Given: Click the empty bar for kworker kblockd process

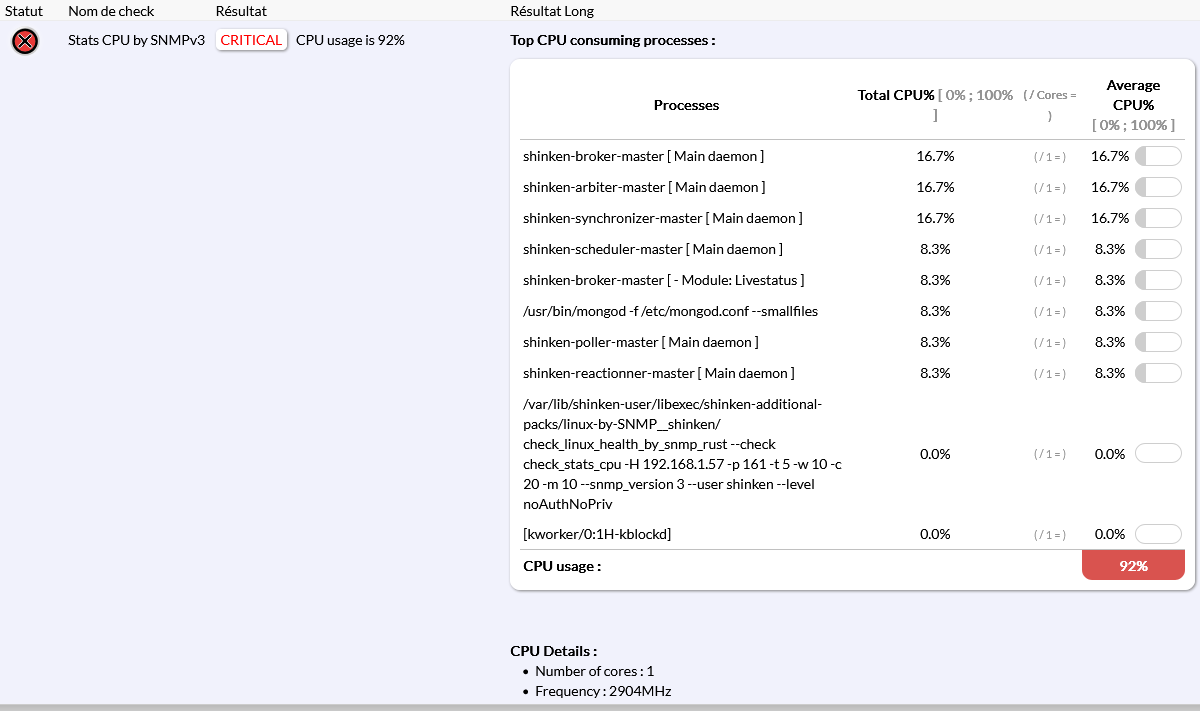Looking at the screenshot, I should click(1158, 534).
